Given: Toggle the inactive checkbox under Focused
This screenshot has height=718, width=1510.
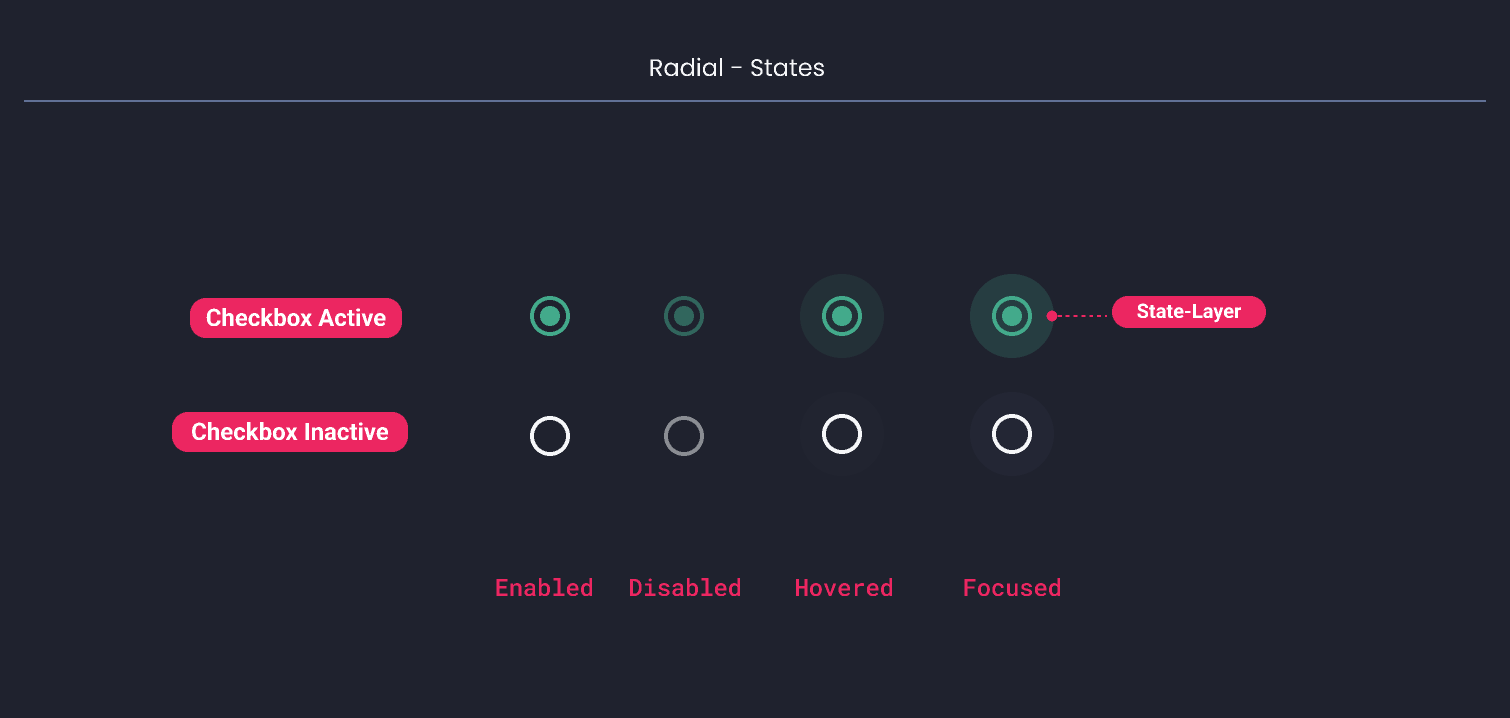Looking at the screenshot, I should 1012,433.
